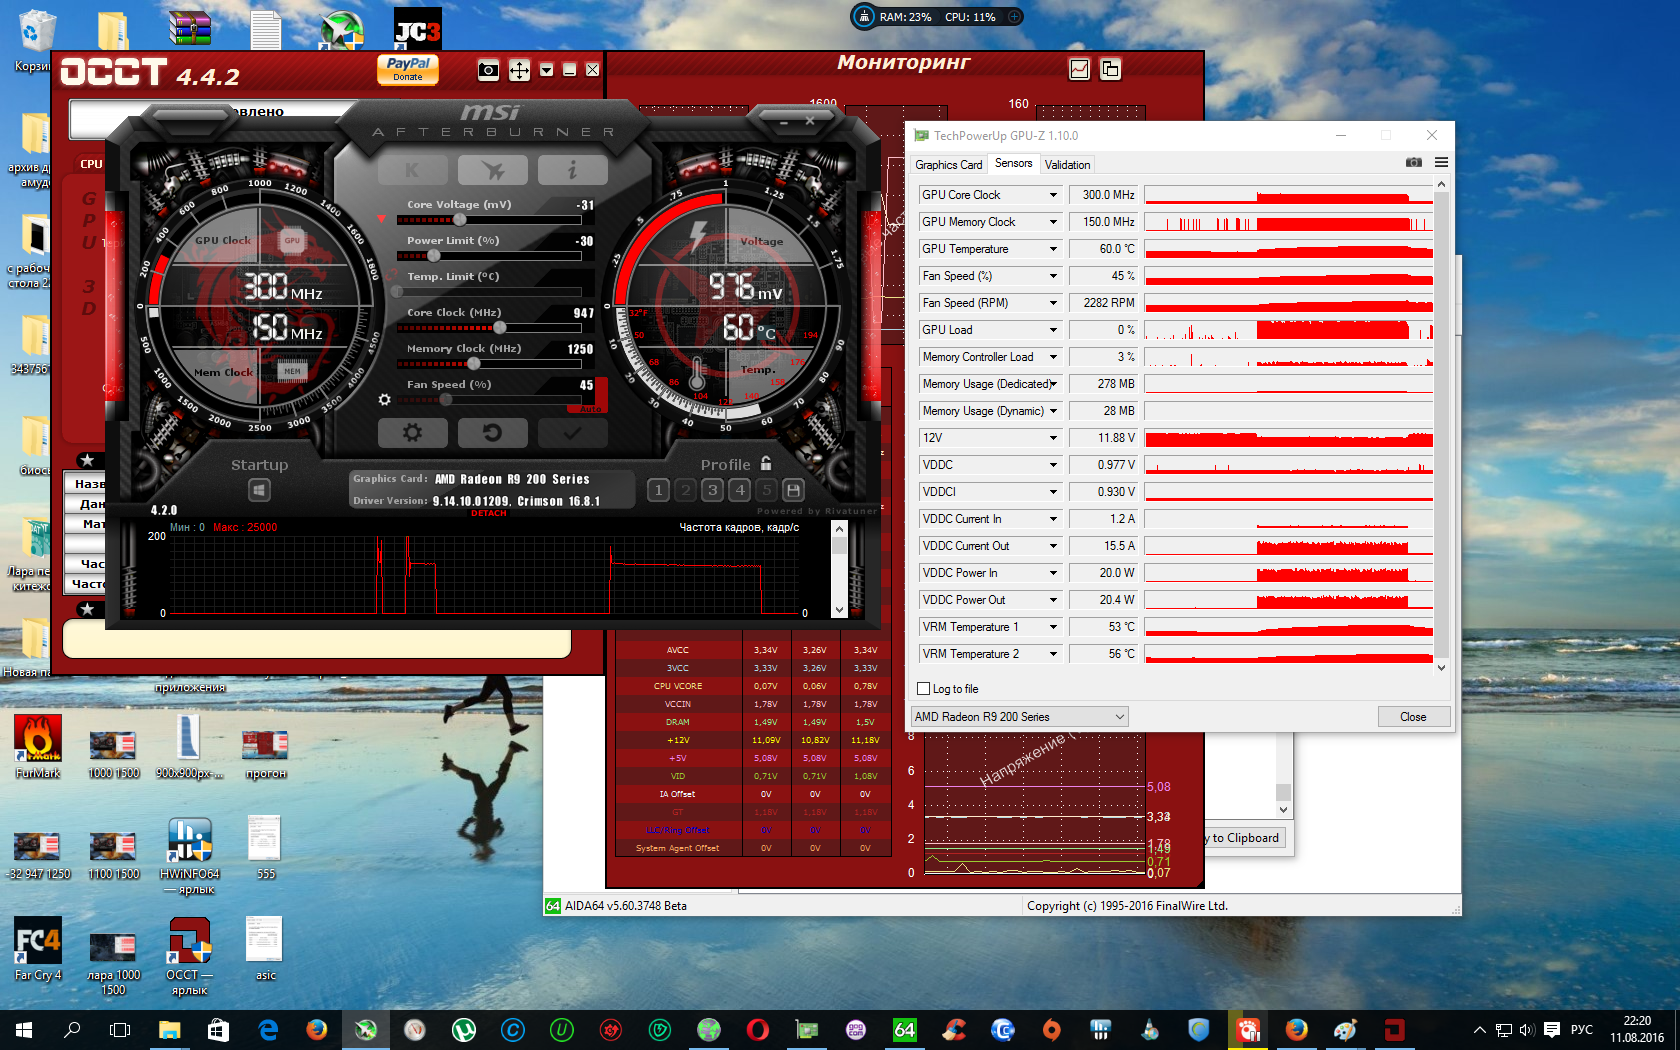Open the Windows Start menu
The width and height of the screenshot is (1680, 1050).
(24, 1030)
